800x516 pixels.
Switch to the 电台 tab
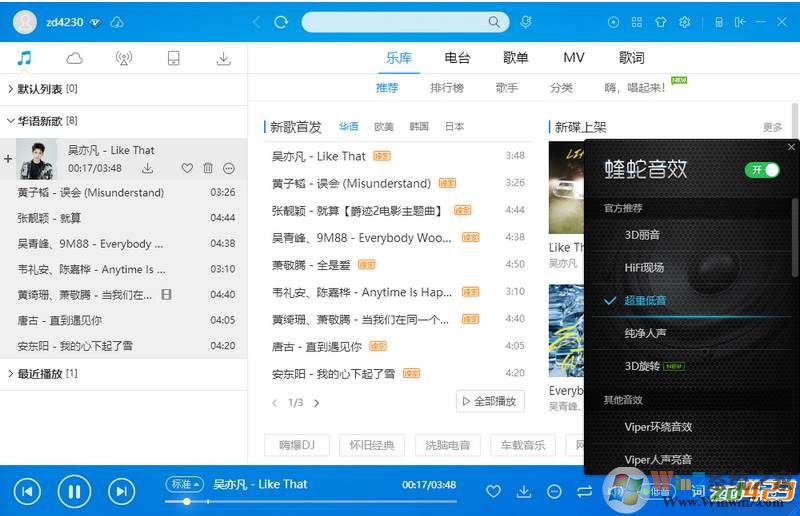tap(457, 58)
